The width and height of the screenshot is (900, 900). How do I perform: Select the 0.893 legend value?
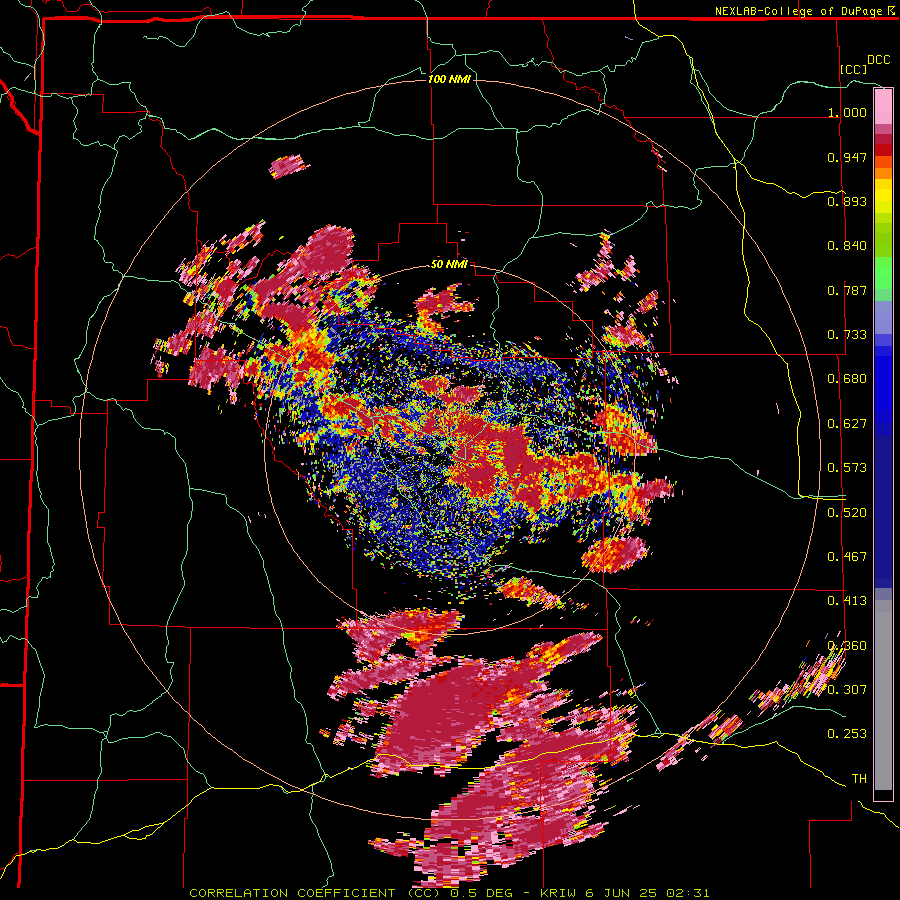click(x=847, y=201)
